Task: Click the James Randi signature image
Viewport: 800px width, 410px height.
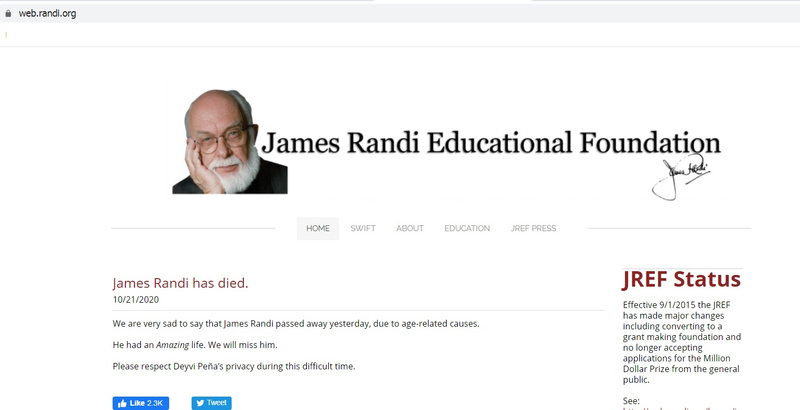Action: (680, 176)
